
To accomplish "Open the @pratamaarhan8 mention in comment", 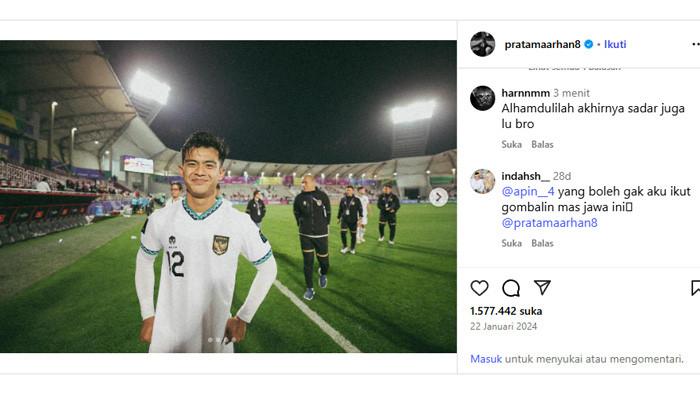I will tap(550, 223).
